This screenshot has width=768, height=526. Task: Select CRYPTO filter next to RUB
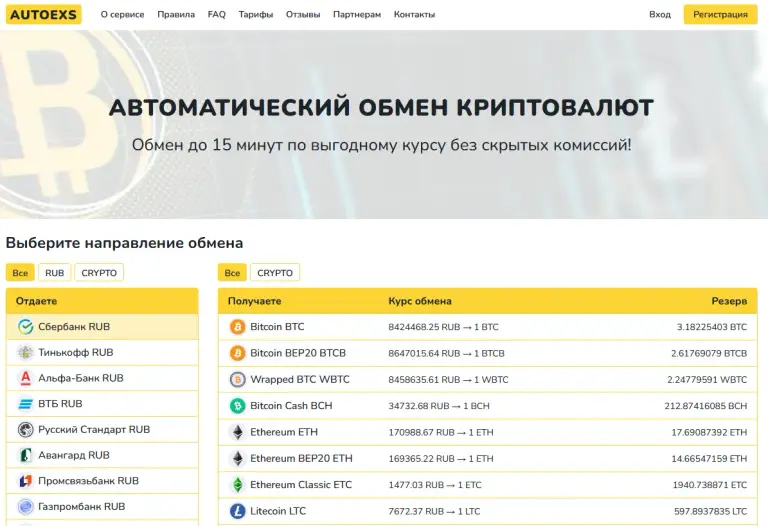[x=99, y=273]
